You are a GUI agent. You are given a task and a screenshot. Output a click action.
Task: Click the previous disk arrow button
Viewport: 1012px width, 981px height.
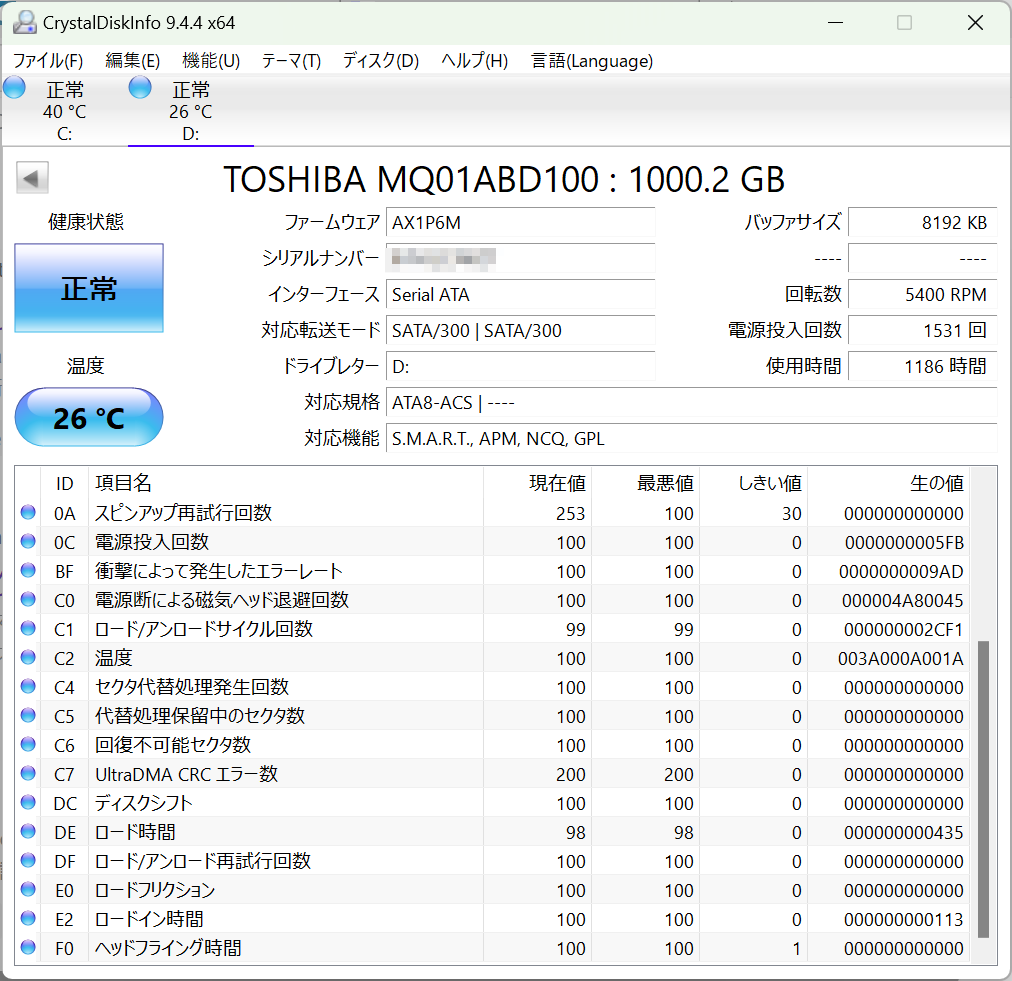[32, 177]
